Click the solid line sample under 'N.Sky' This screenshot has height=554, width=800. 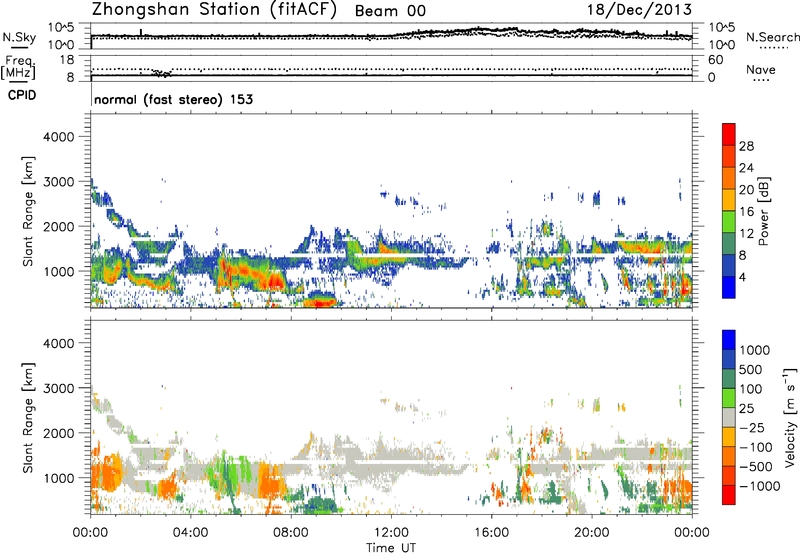[19, 48]
